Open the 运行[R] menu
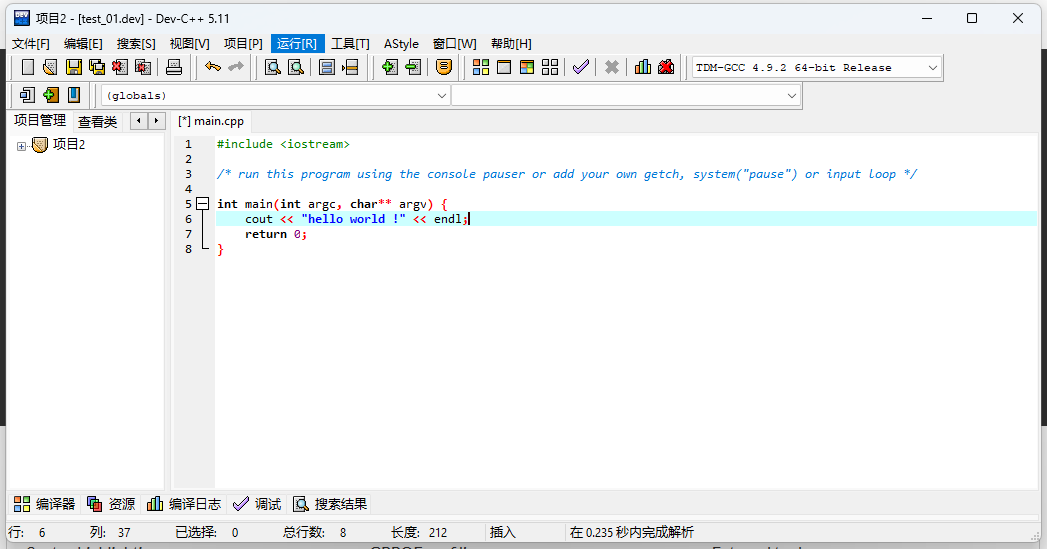The height and width of the screenshot is (549, 1047). point(297,43)
